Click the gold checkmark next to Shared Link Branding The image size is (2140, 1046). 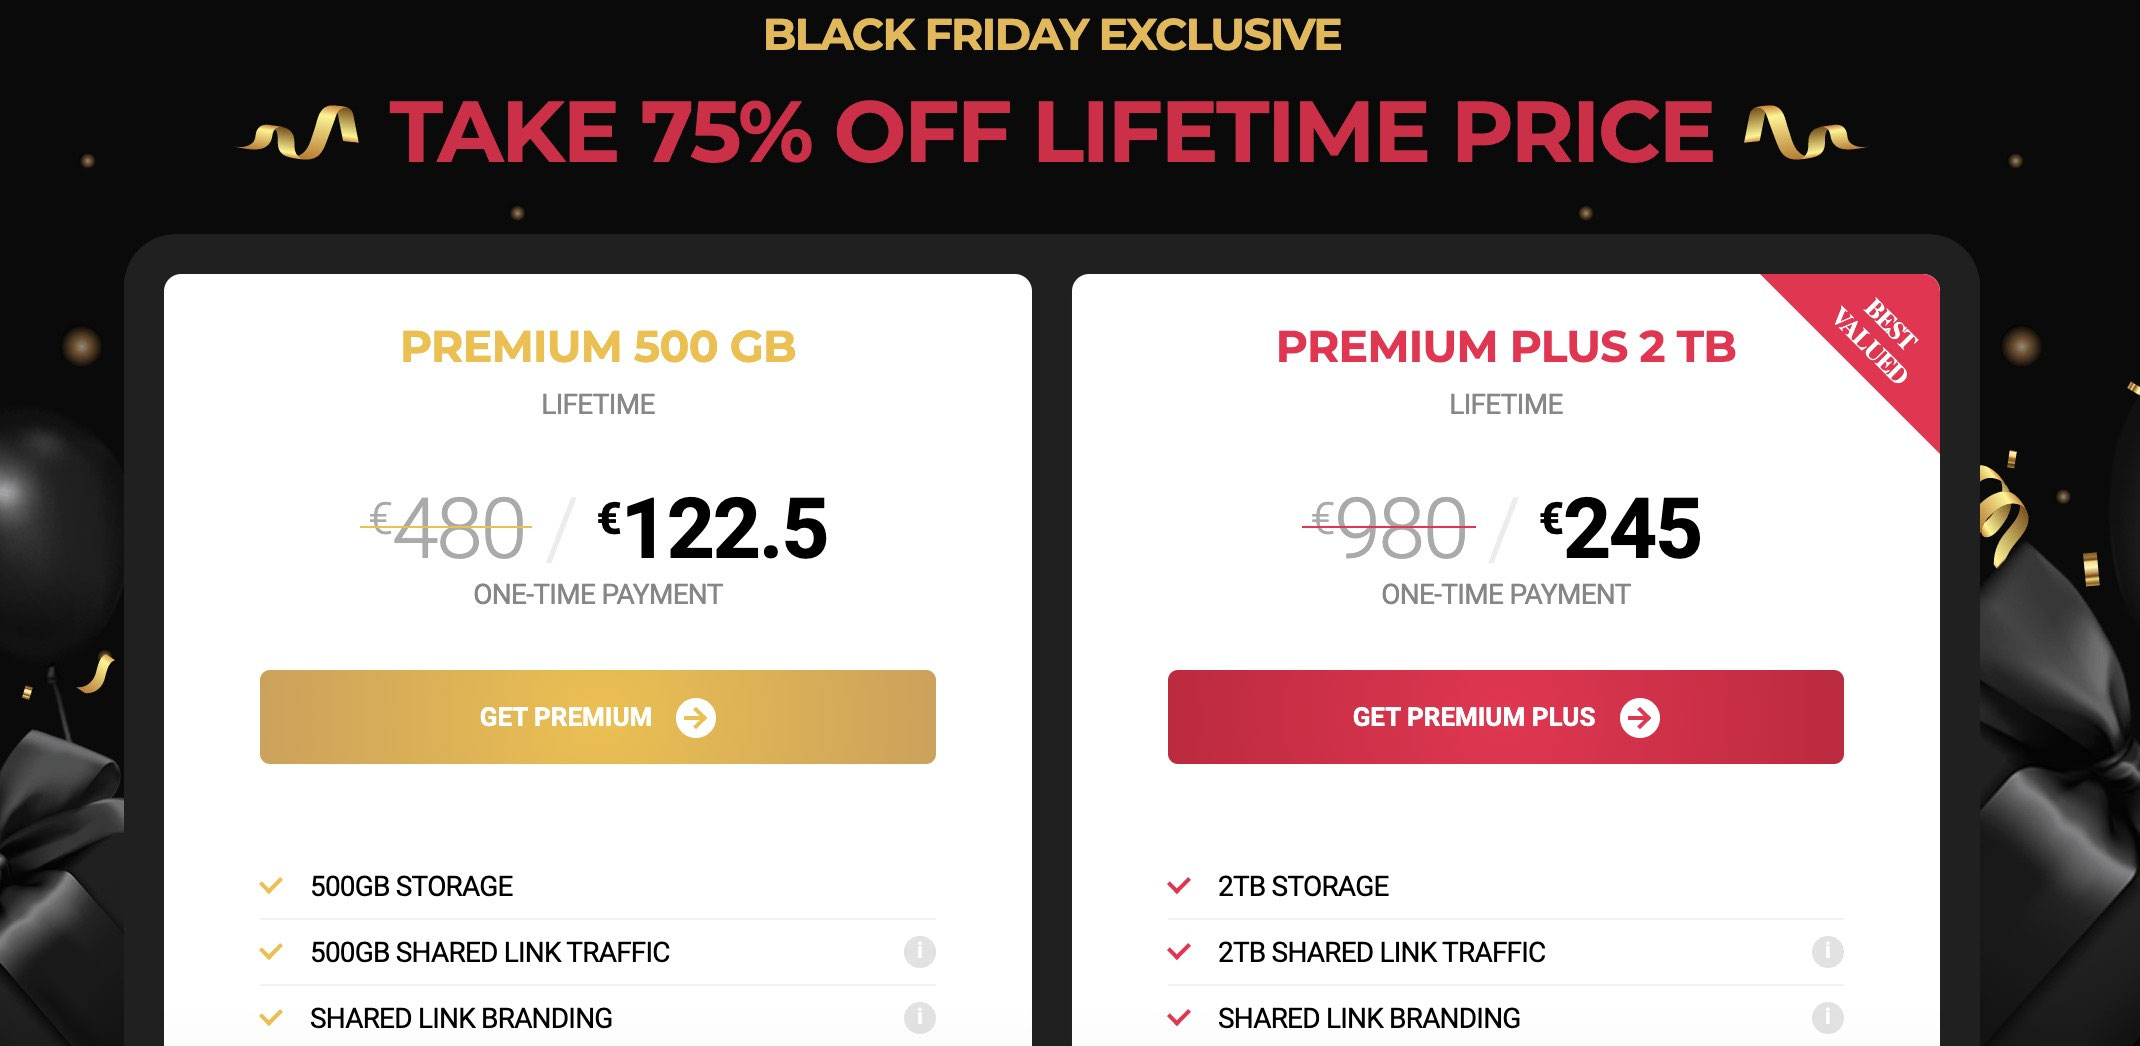(271, 1018)
